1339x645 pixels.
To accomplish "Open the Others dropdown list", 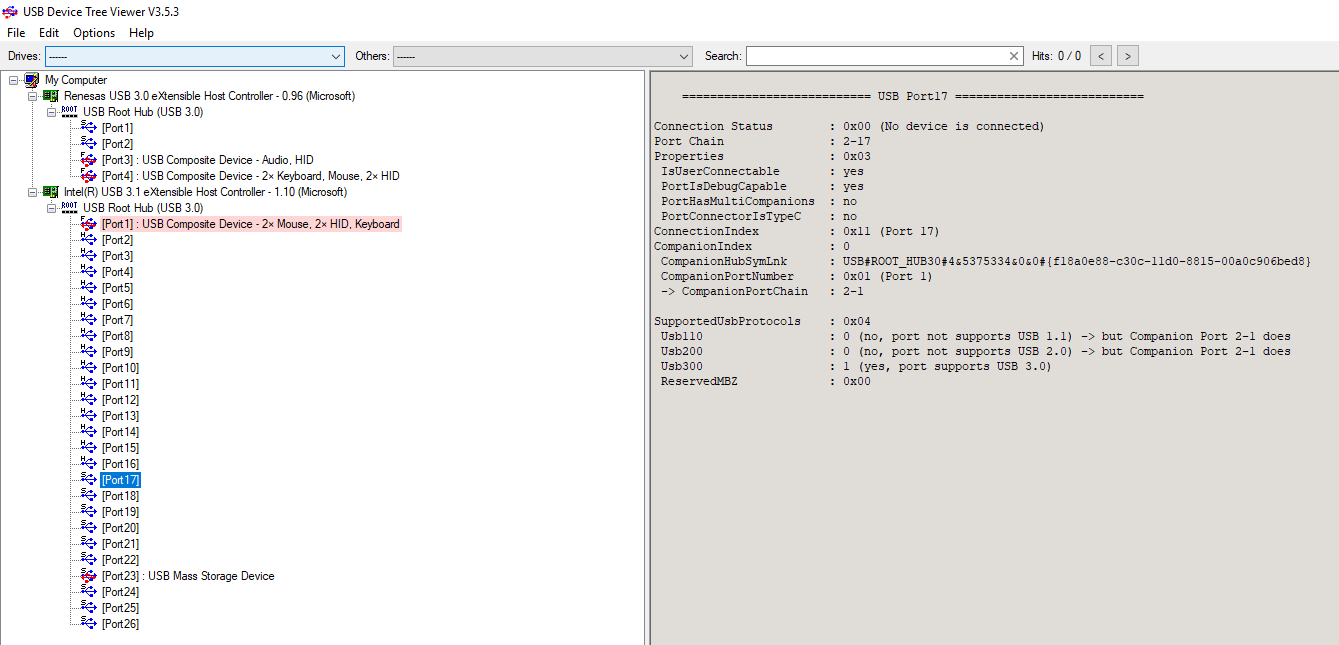I will point(684,56).
